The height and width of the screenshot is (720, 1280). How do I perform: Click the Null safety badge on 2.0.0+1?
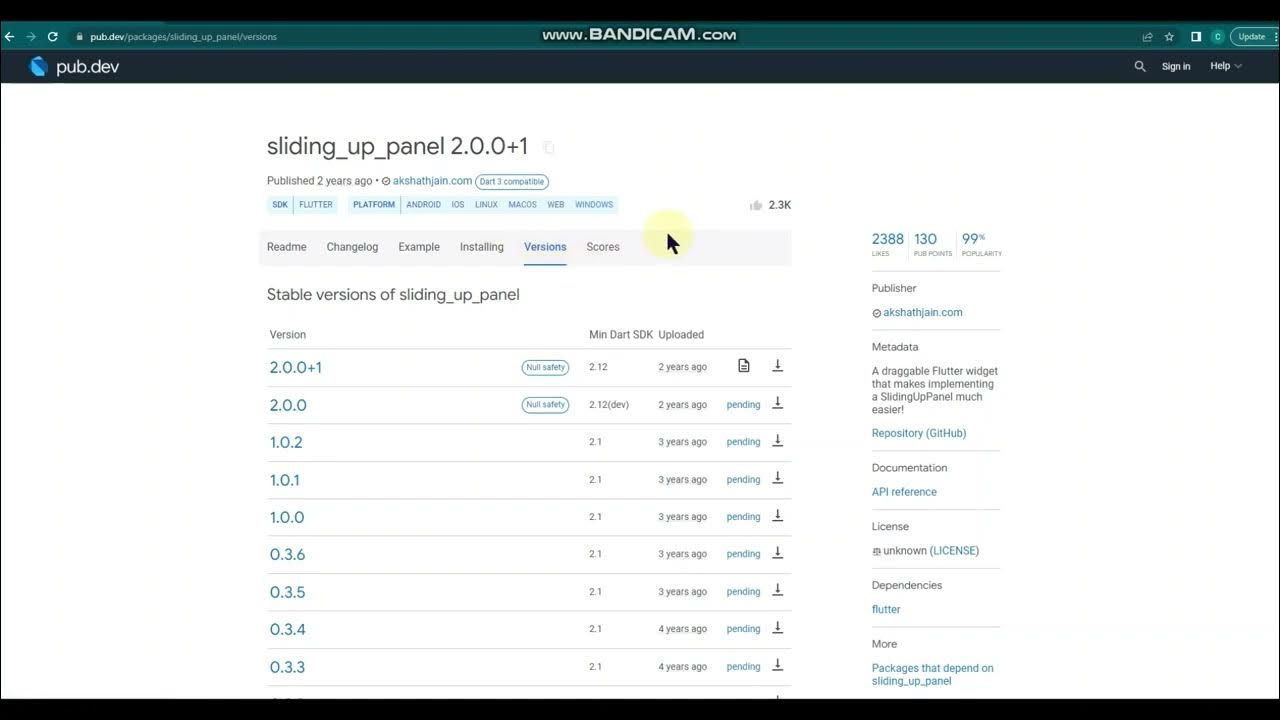(545, 367)
